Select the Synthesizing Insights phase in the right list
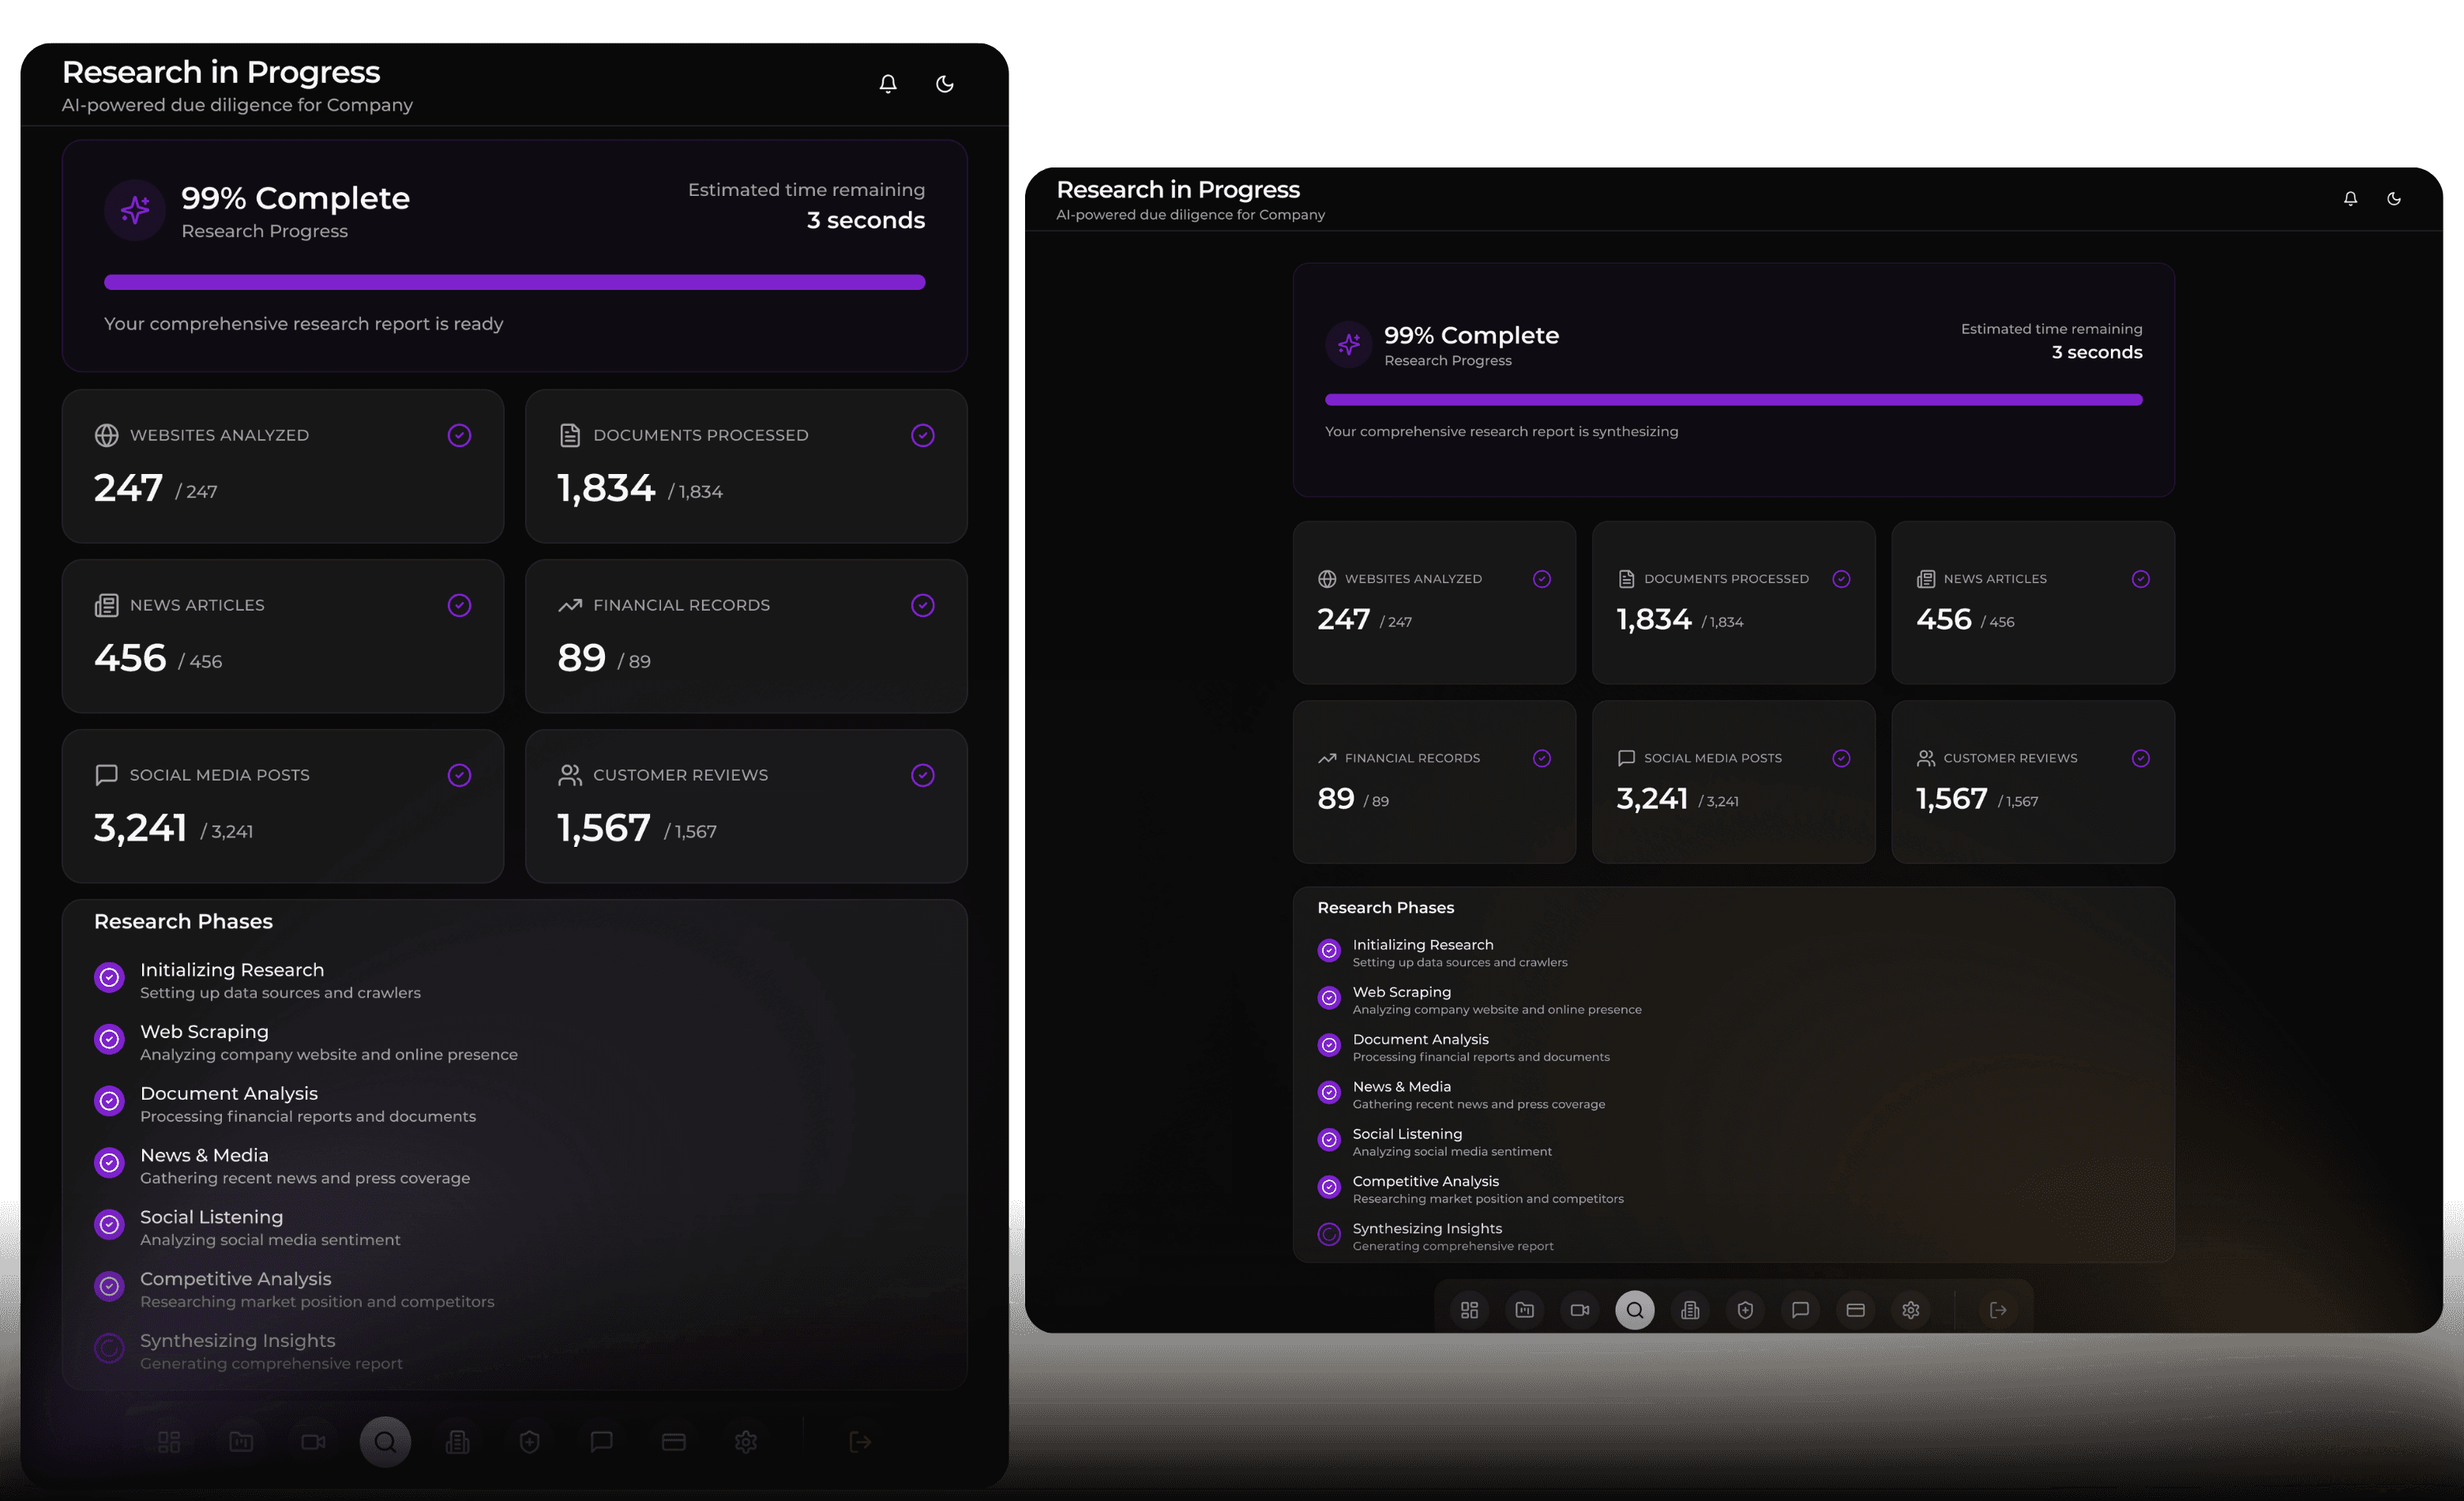 tap(1426, 1229)
